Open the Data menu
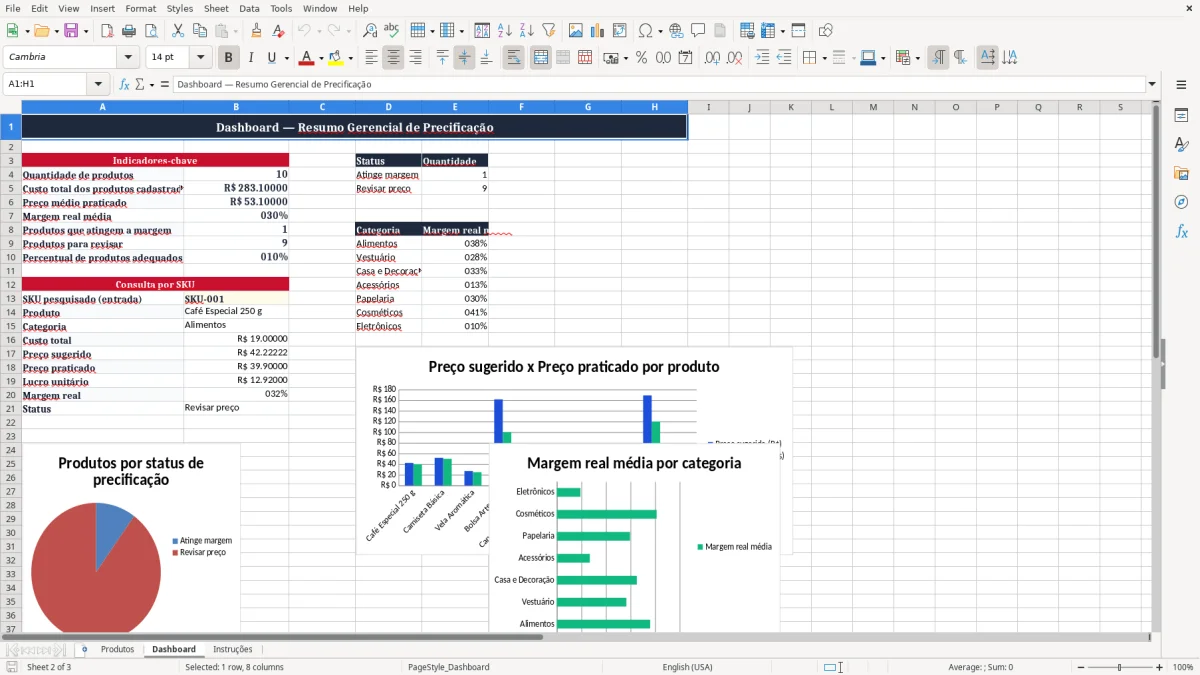 (x=249, y=8)
